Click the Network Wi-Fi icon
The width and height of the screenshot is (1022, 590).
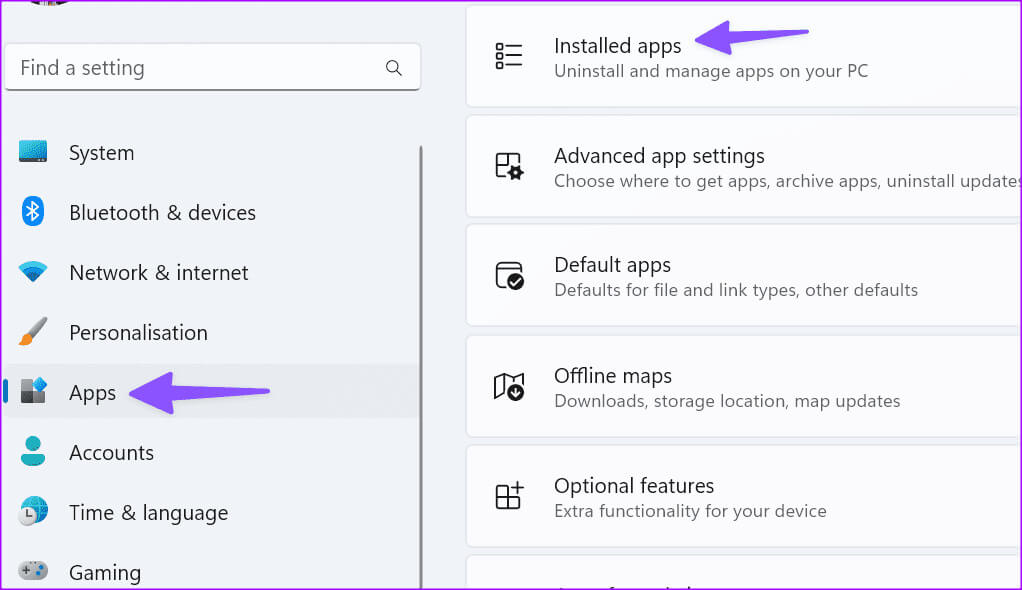click(x=33, y=272)
